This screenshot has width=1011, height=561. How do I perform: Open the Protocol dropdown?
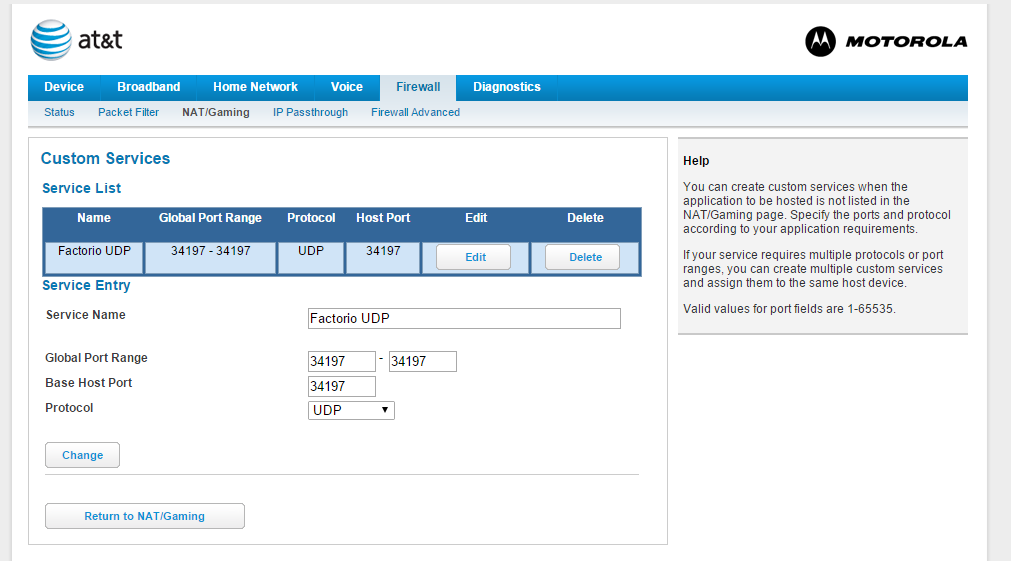[x=351, y=410]
